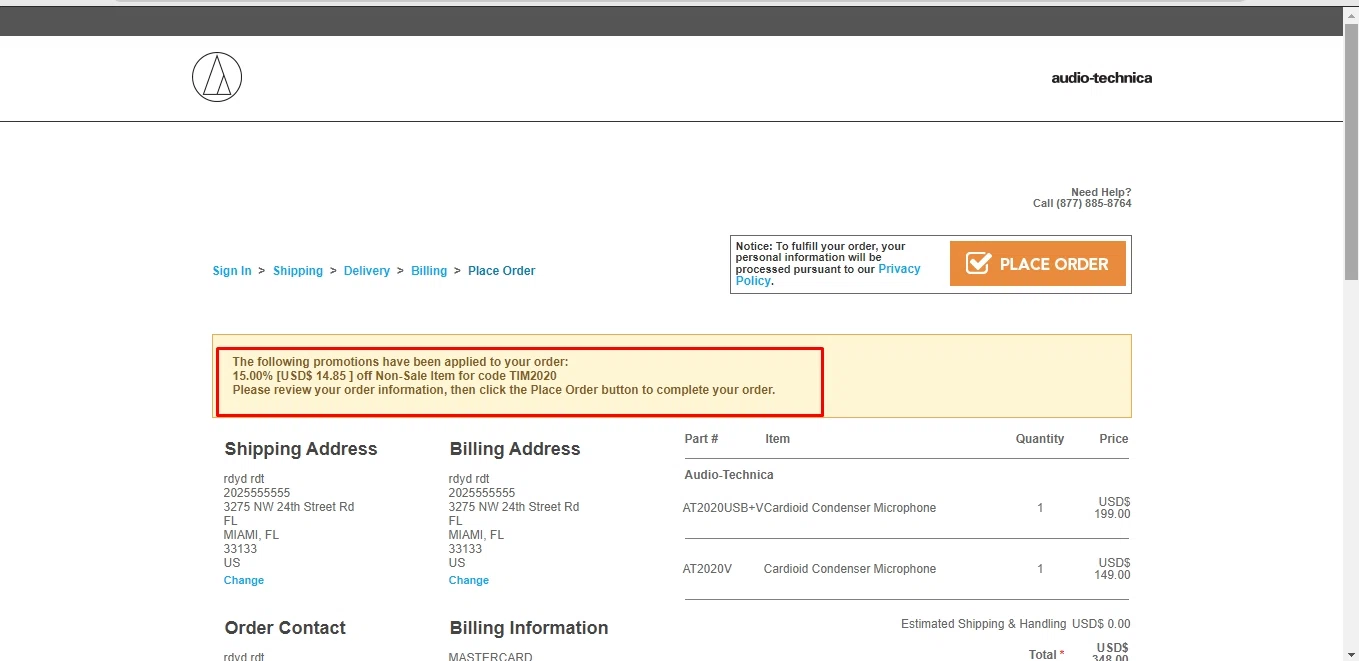This screenshot has height=661, width=1359.
Task: Click the Order Contact heading
Action: [x=285, y=628]
